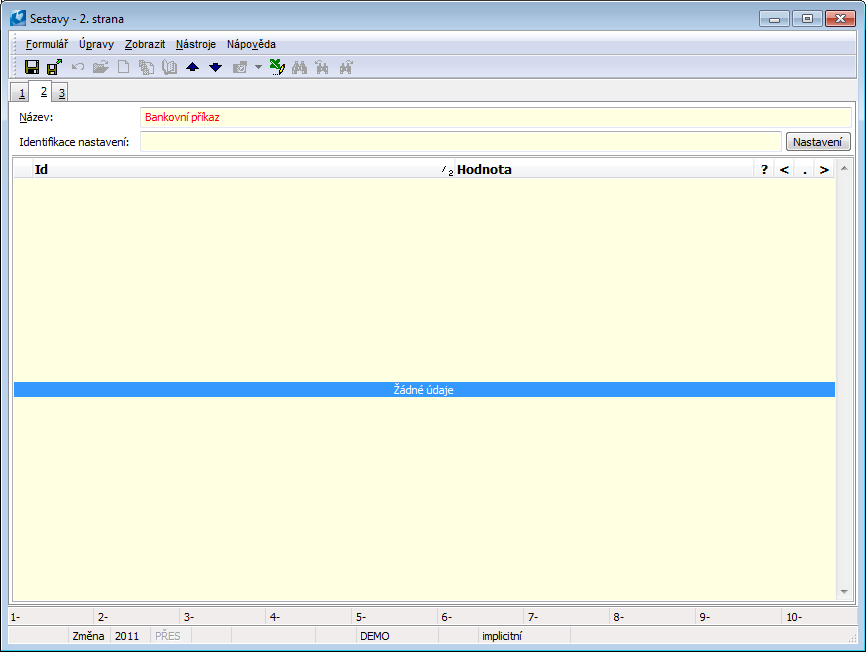
Task: Open the Formulář menu
Action: tap(47, 44)
